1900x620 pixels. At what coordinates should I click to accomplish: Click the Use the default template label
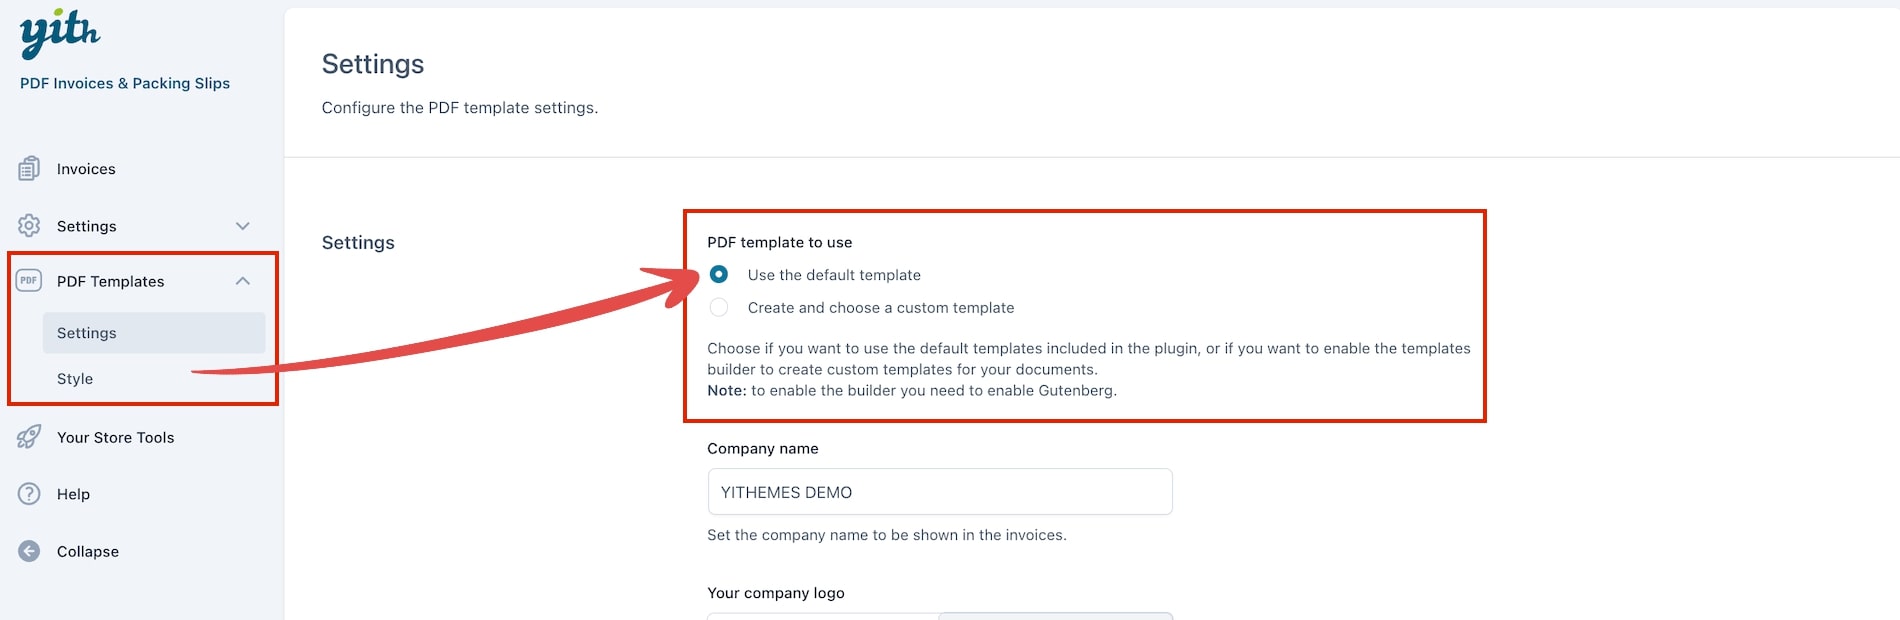tap(834, 275)
